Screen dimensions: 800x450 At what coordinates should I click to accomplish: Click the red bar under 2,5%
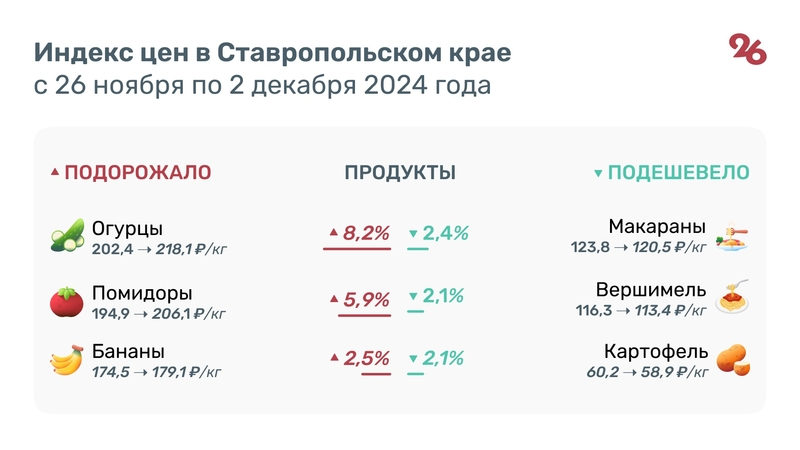(375, 374)
